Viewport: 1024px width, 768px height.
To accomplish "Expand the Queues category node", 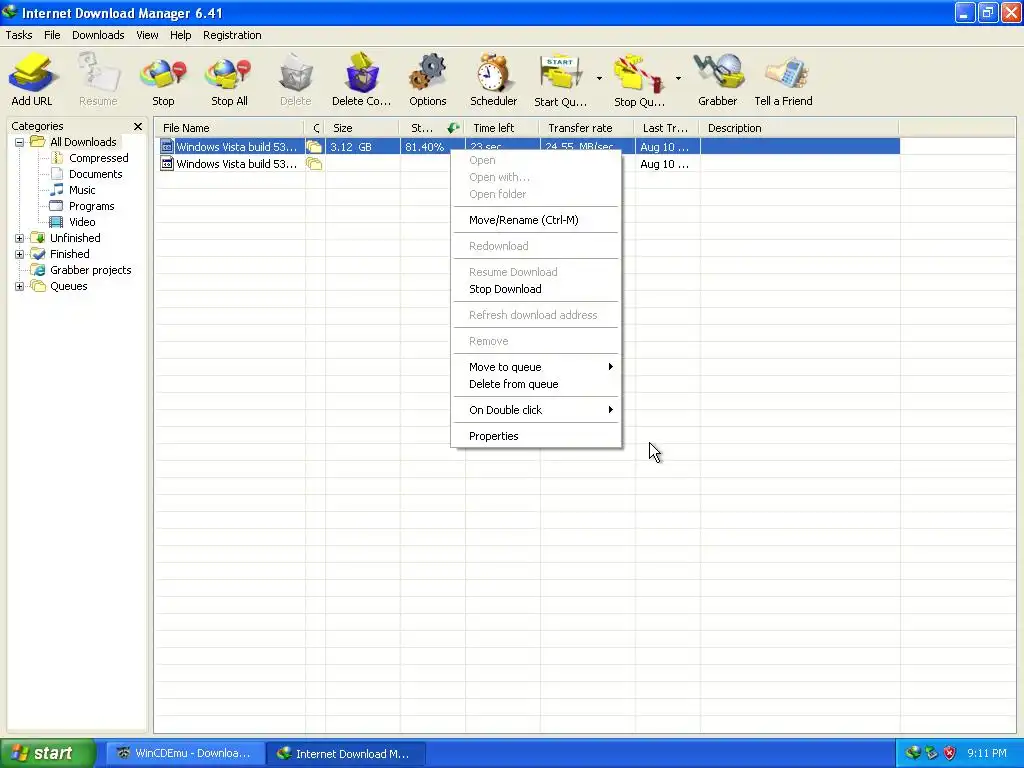I will (20, 286).
